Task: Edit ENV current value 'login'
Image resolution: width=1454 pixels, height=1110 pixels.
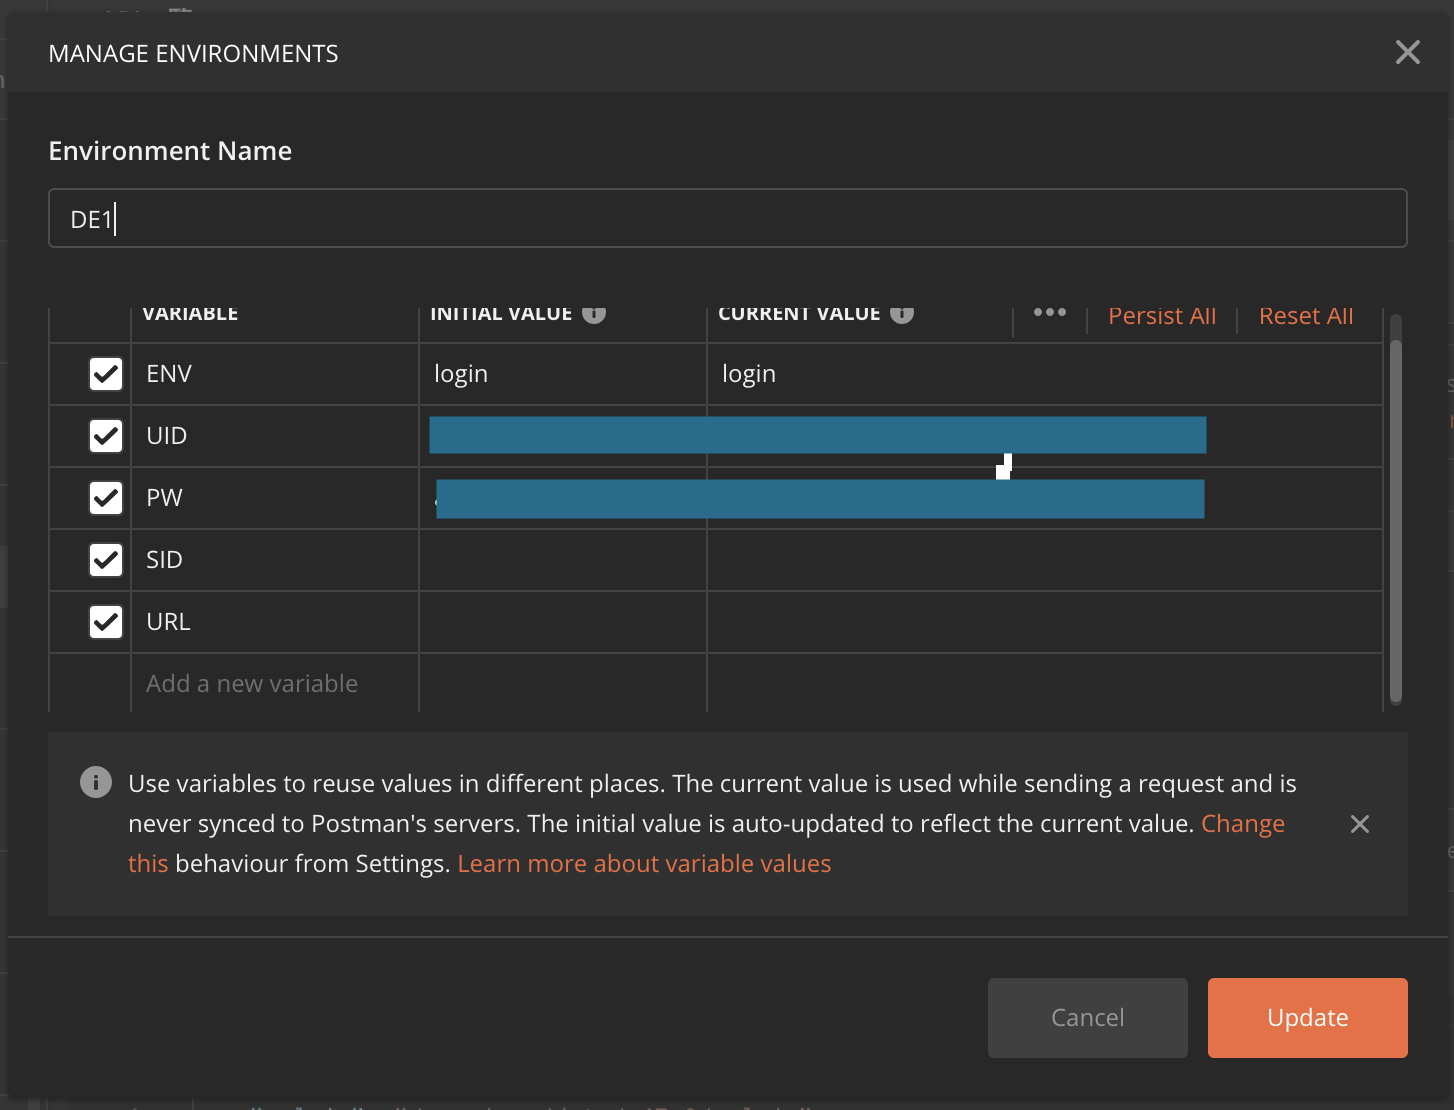Action: coord(1045,374)
